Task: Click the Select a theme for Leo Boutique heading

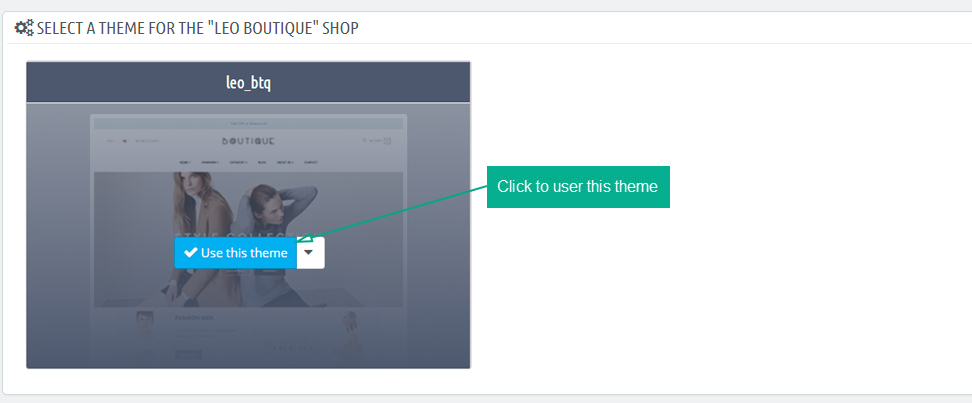Action: click(197, 28)
